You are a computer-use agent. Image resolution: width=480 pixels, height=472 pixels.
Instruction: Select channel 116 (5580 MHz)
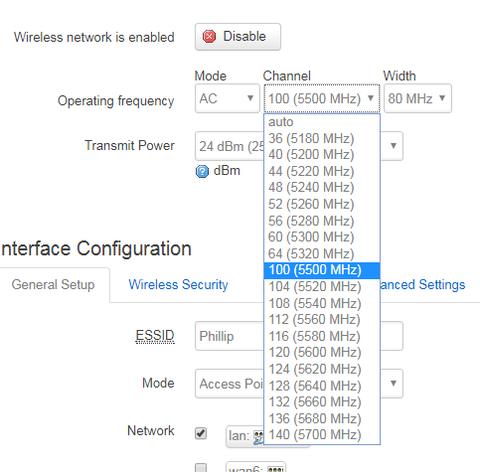[322, 336]
